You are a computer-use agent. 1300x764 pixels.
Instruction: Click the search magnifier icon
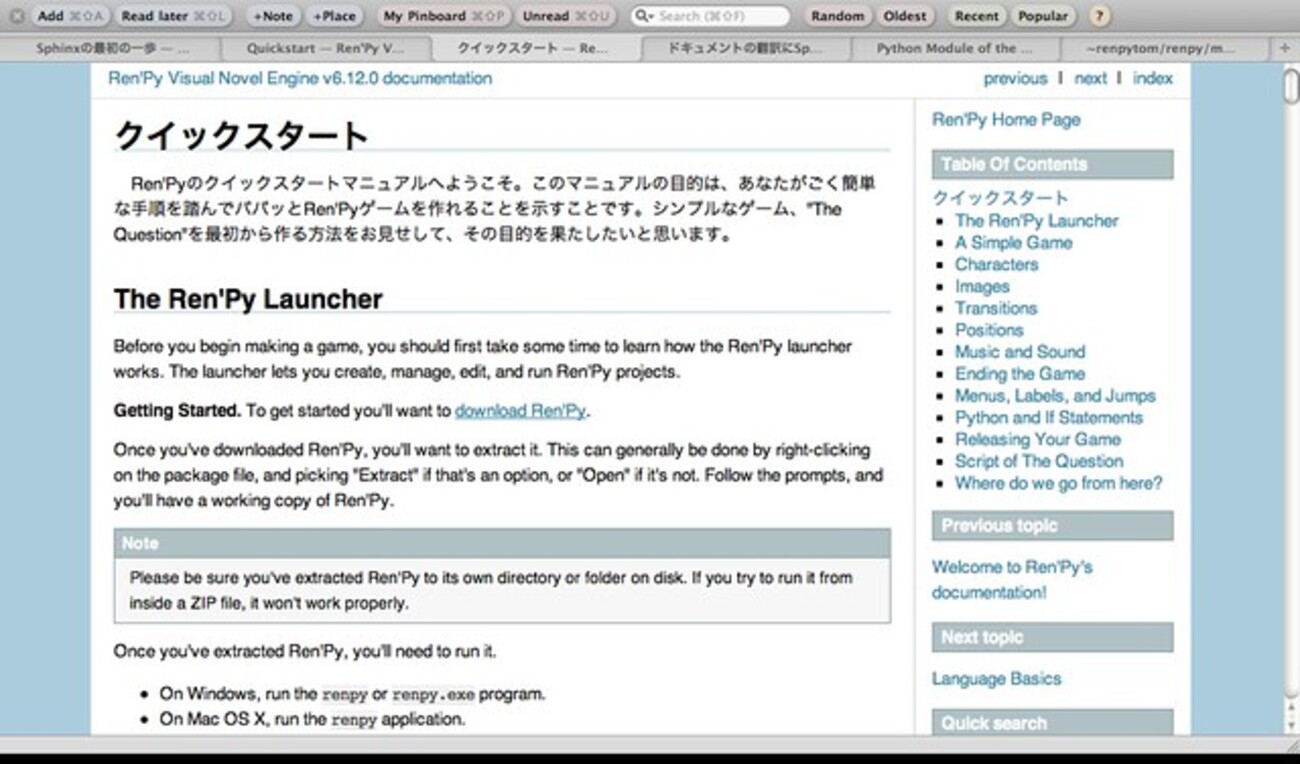click(x=644, y=16)
